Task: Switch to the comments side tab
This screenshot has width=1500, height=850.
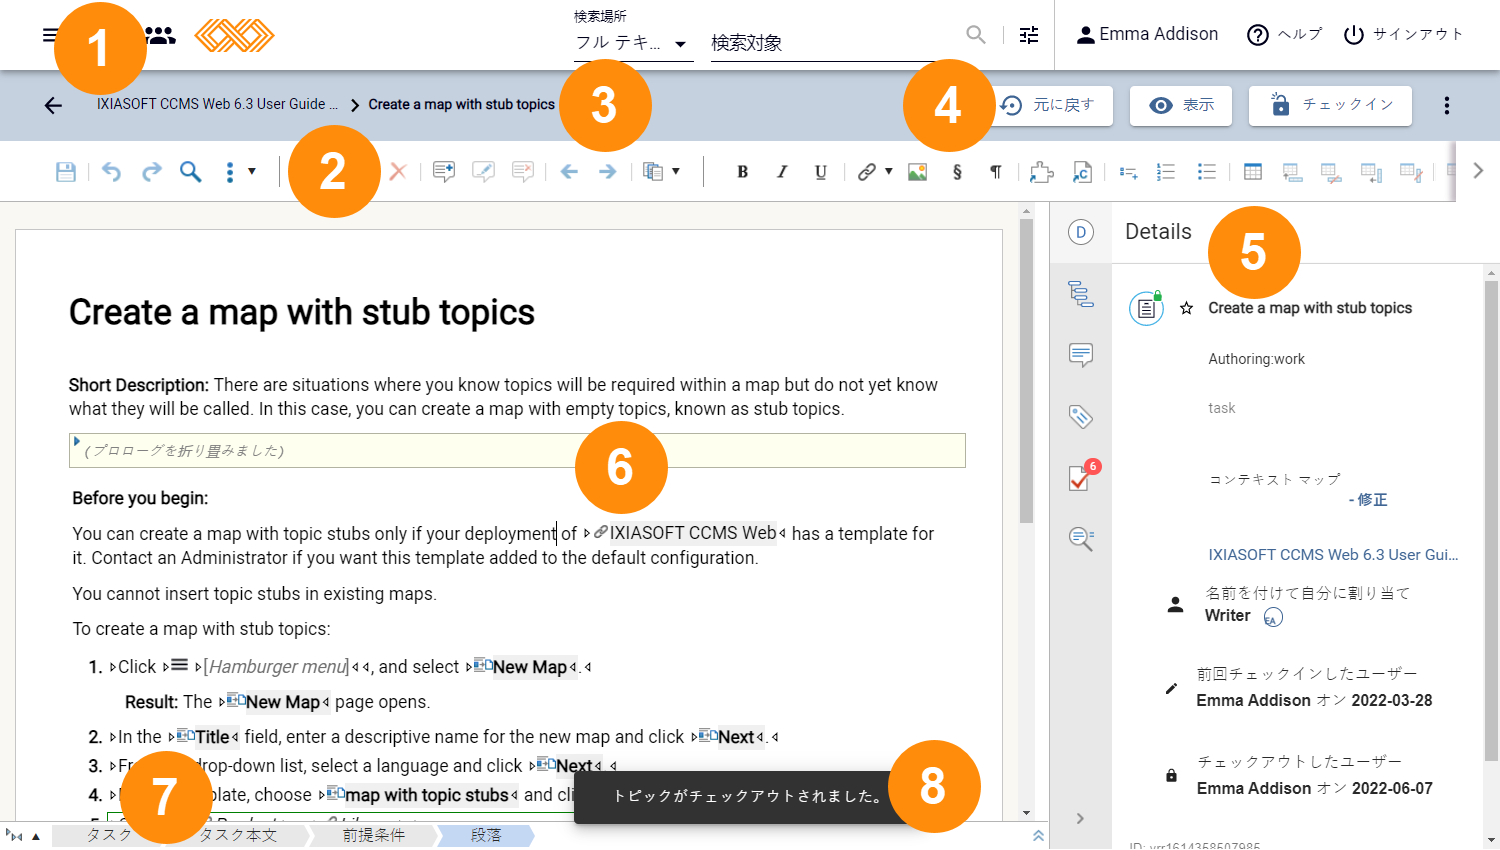Action: click(1081, 355)
